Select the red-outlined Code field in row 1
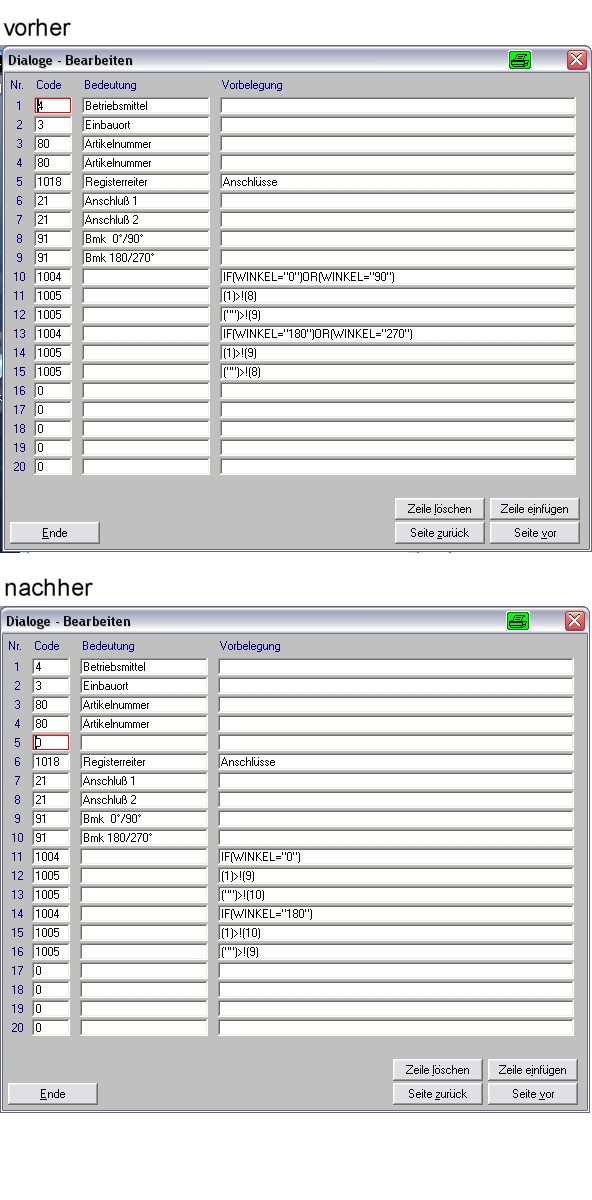Screen dimensions: 592x1200 pos(53,106)
